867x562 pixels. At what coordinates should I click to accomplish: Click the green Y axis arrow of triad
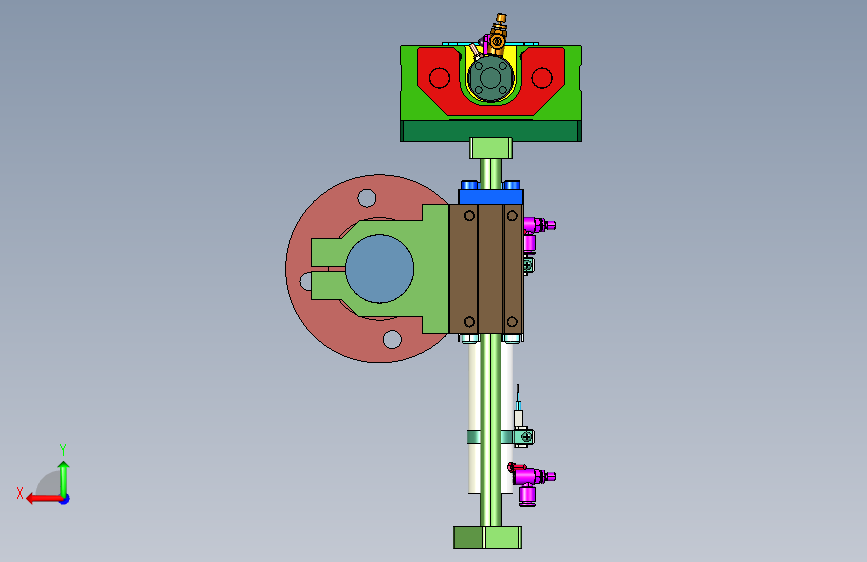coord(64,479)
